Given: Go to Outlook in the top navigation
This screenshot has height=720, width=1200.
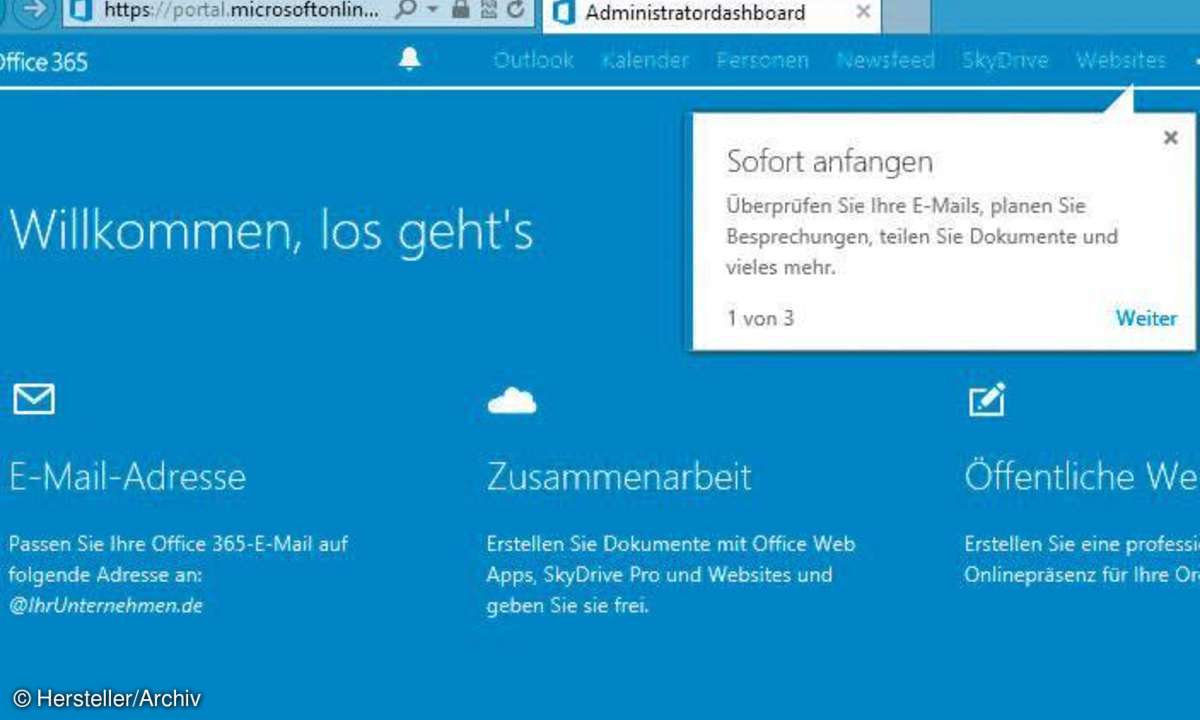Looking at the screenshot, I should (533, 60).
